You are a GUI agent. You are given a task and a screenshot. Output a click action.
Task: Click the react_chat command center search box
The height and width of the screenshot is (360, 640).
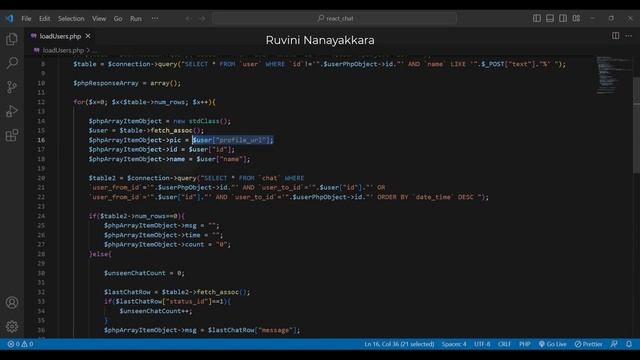pyautogui.click(x=335, y=18)
